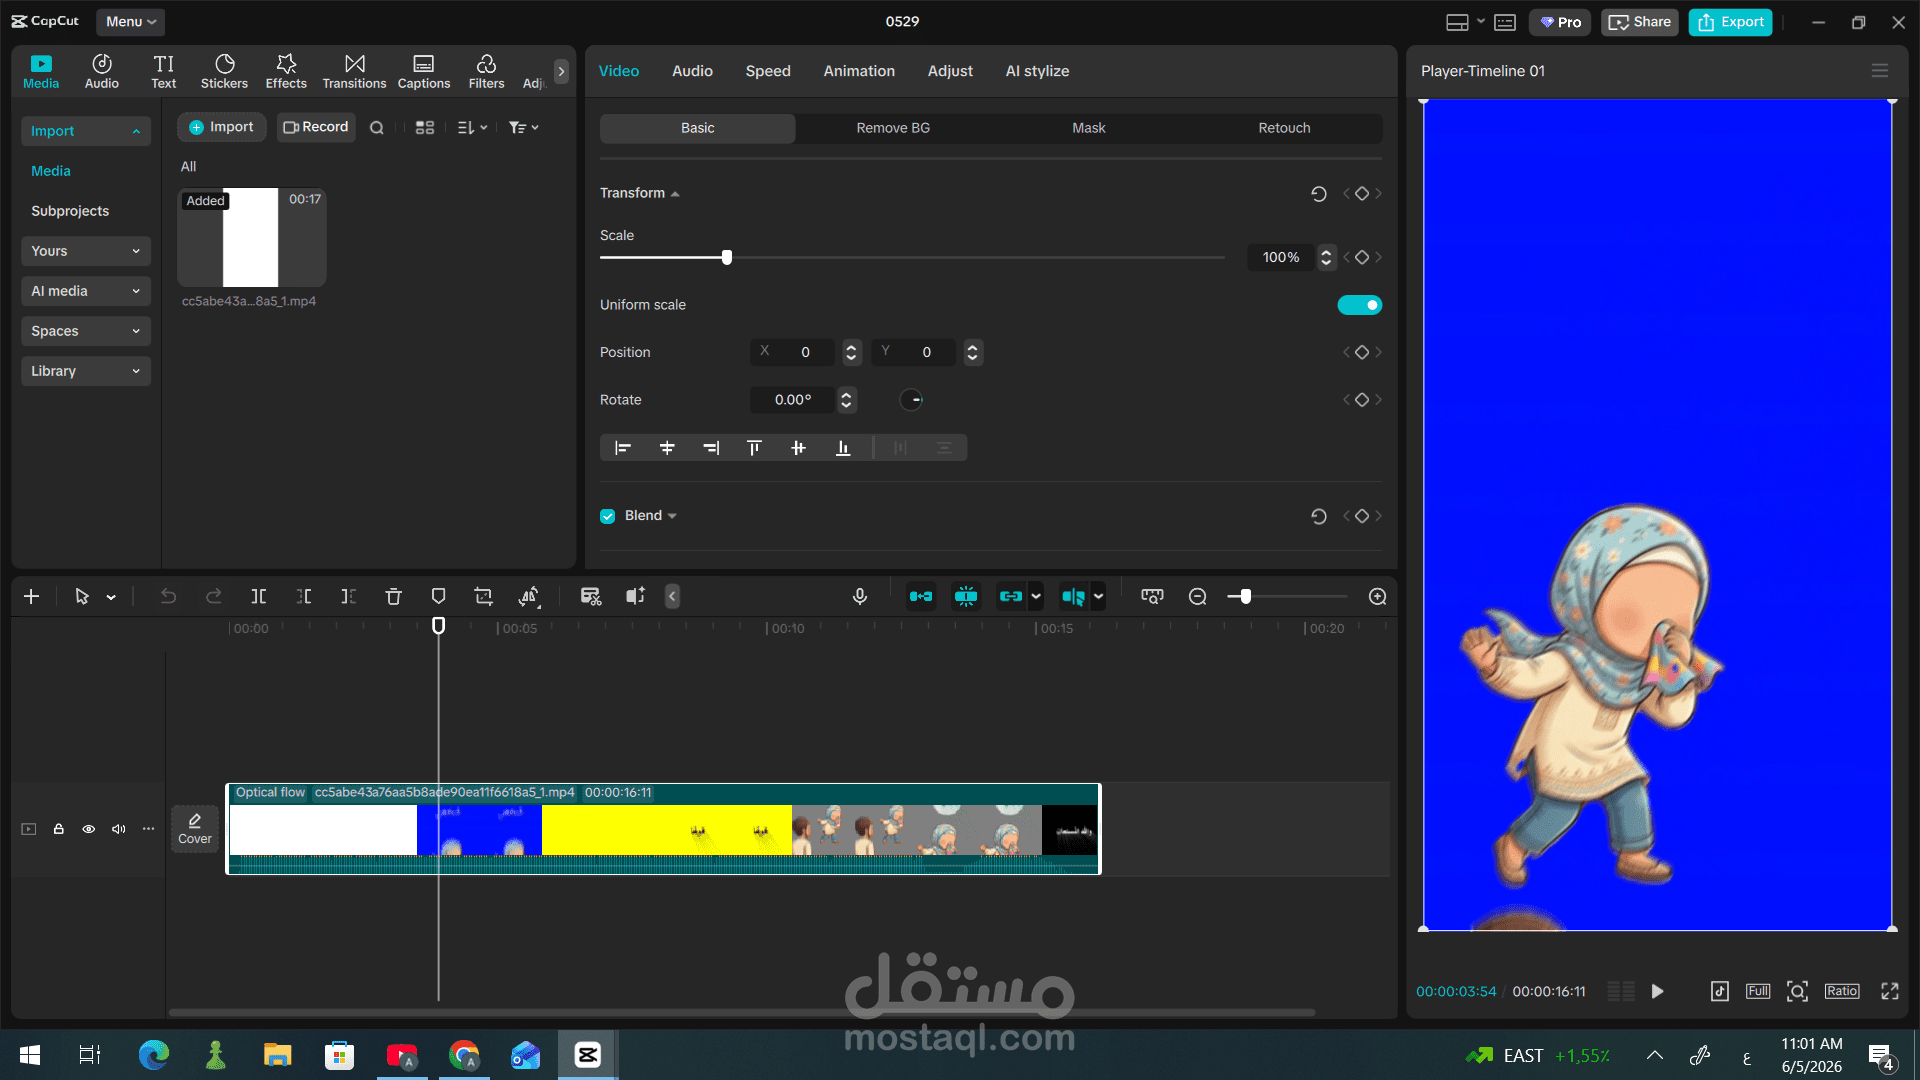Expand the Yours dropdown
Viewport: 1920px width, 1080px height.
(x=86, y=251)
